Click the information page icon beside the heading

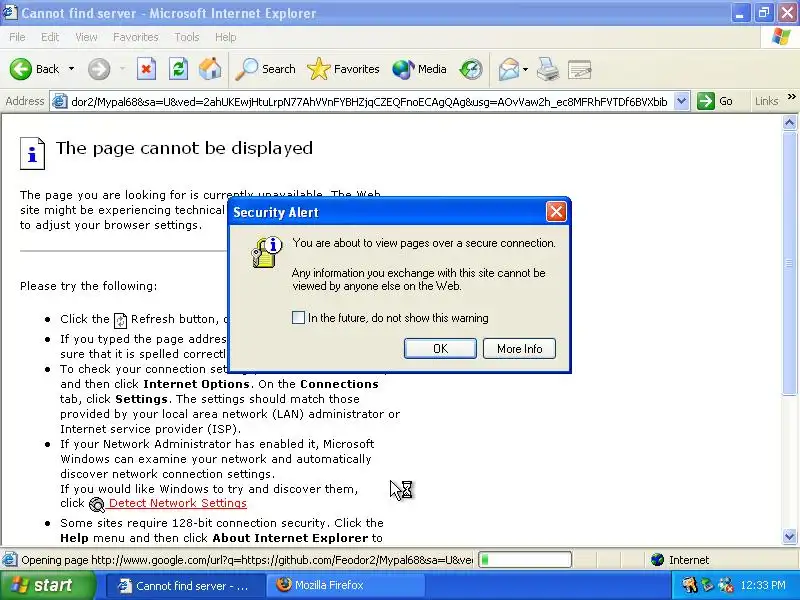tap(32, 153)
